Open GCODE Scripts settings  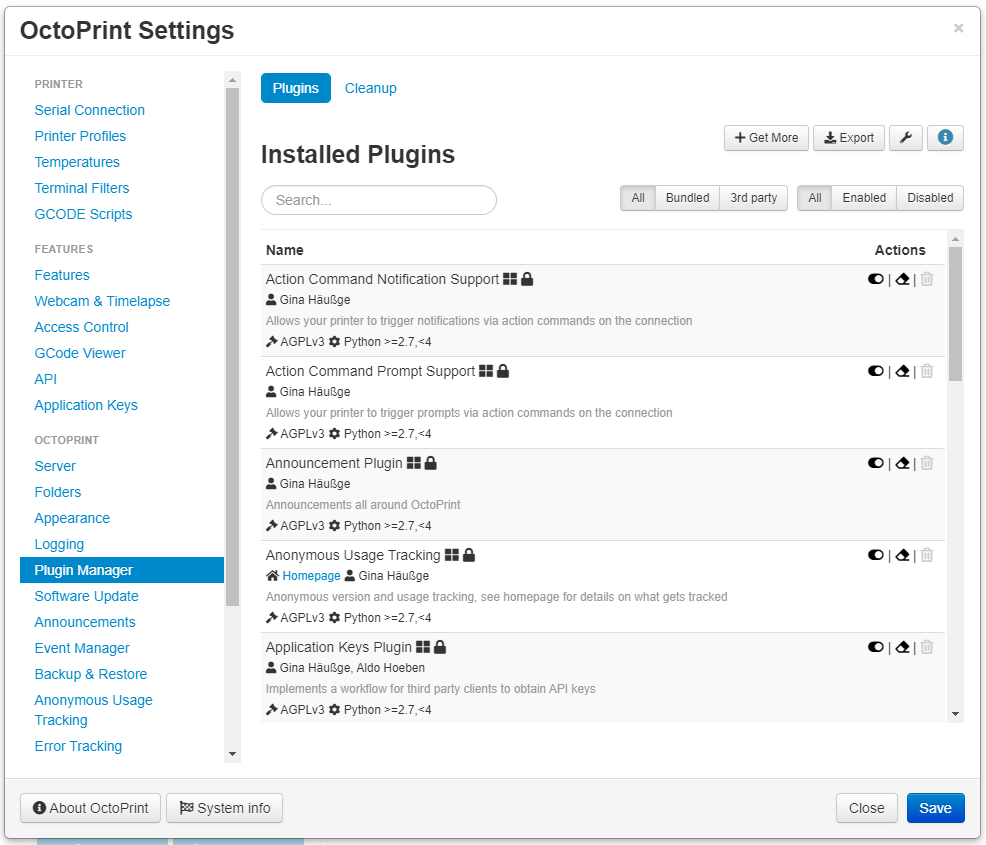point(83,214)
